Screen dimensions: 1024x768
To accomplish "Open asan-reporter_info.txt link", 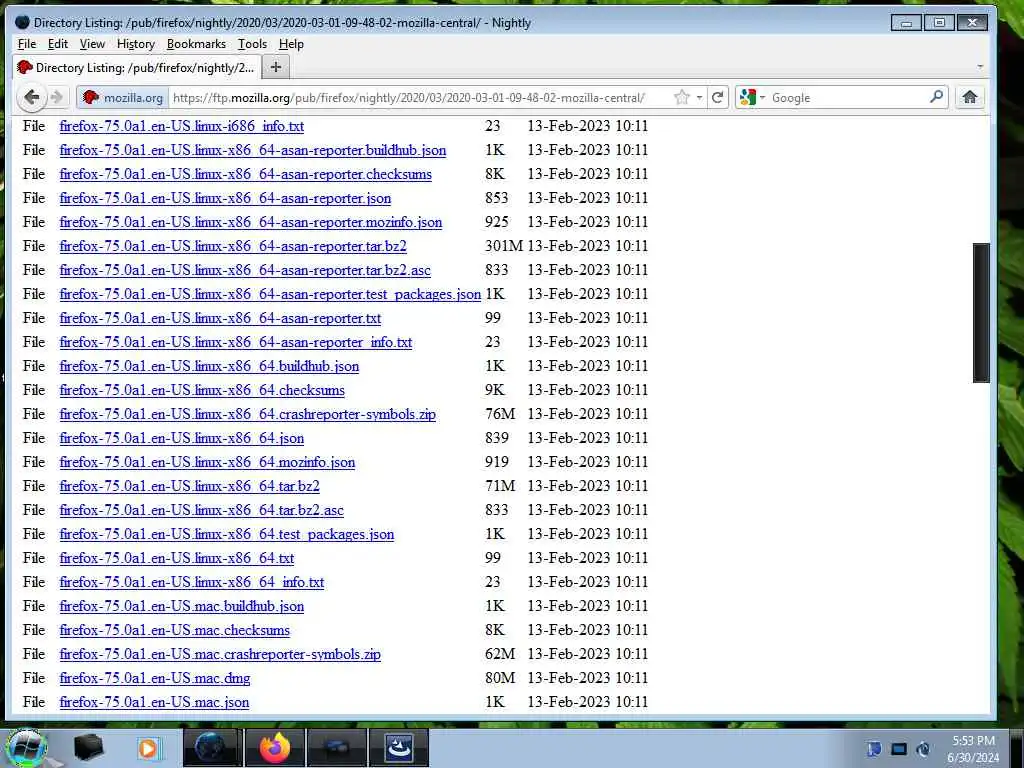I will click(x=236, y=342).
